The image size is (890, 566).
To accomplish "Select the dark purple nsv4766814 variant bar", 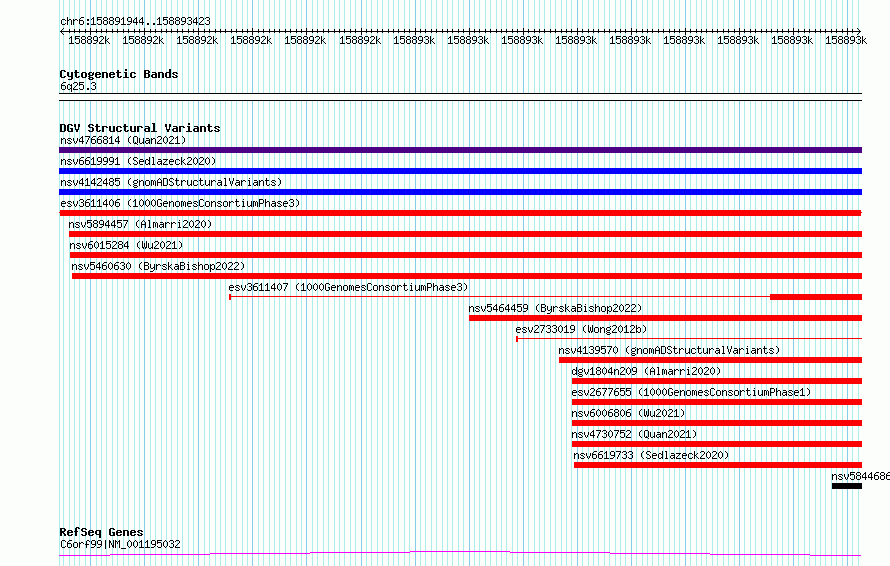I will [x=460, y=150].
